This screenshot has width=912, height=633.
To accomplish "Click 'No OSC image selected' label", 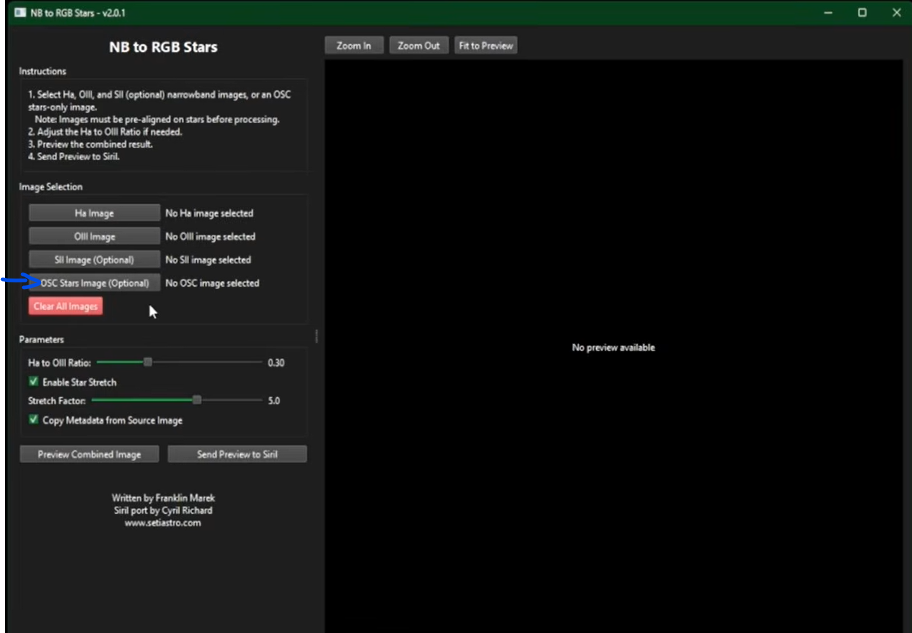I will (212, 283).
